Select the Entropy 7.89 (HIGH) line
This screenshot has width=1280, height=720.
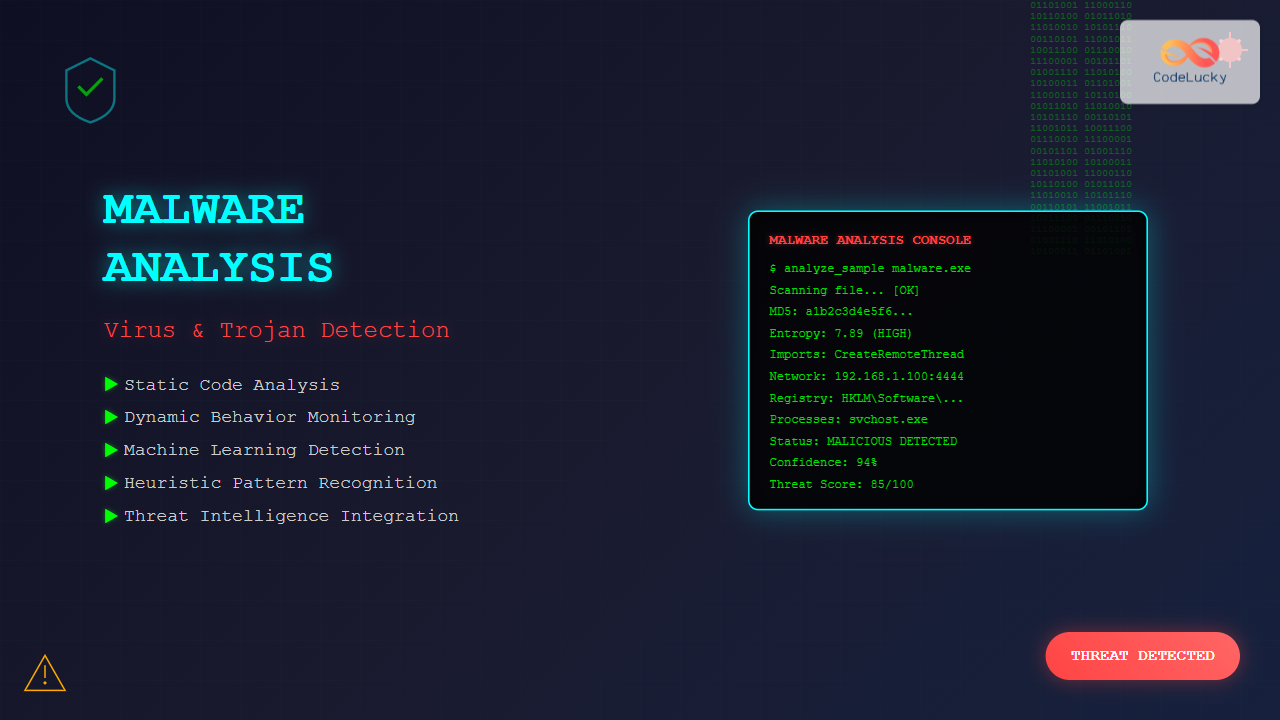click(841, 333)
